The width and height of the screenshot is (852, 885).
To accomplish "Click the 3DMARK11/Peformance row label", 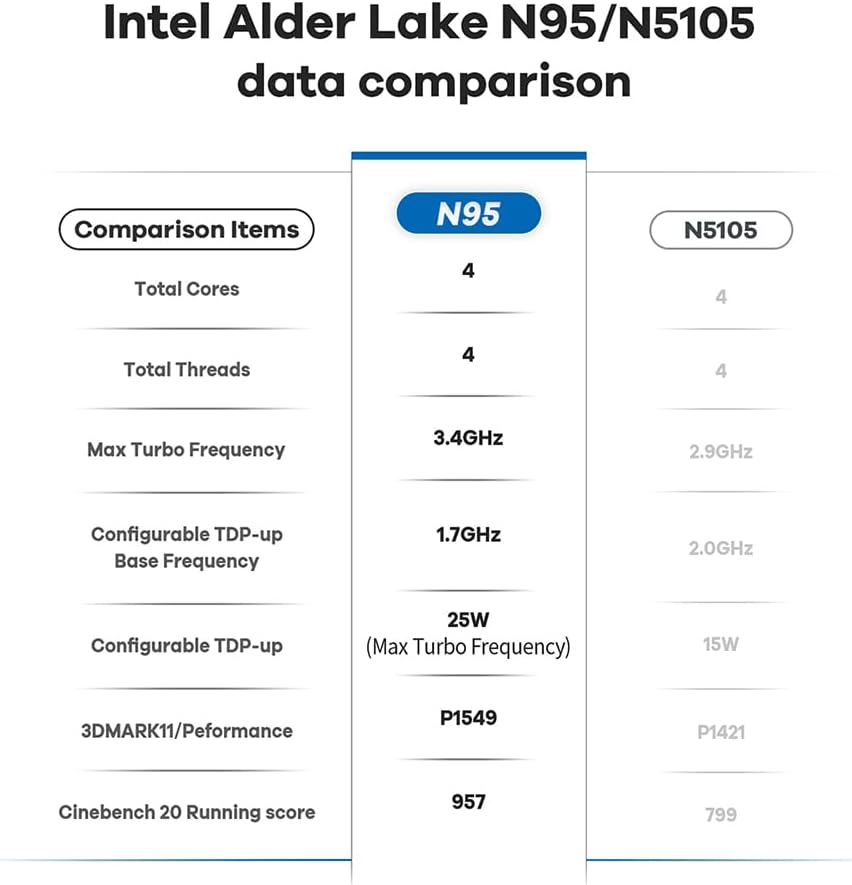I will pyautogui.click(x=187, y=731).
